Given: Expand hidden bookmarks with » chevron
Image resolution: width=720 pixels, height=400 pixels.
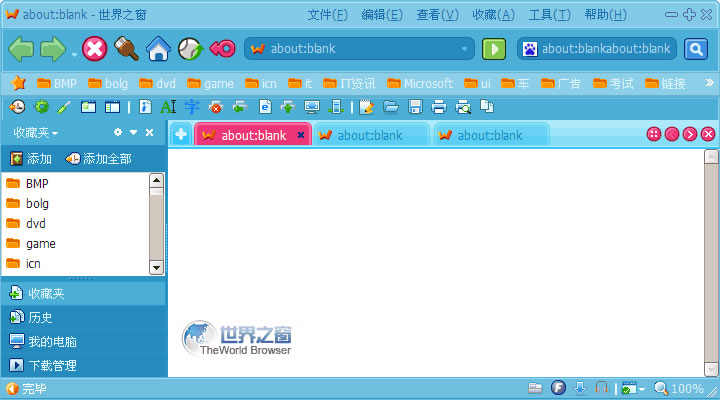Looking at the screenshot, I should click(x=709, y=83).
